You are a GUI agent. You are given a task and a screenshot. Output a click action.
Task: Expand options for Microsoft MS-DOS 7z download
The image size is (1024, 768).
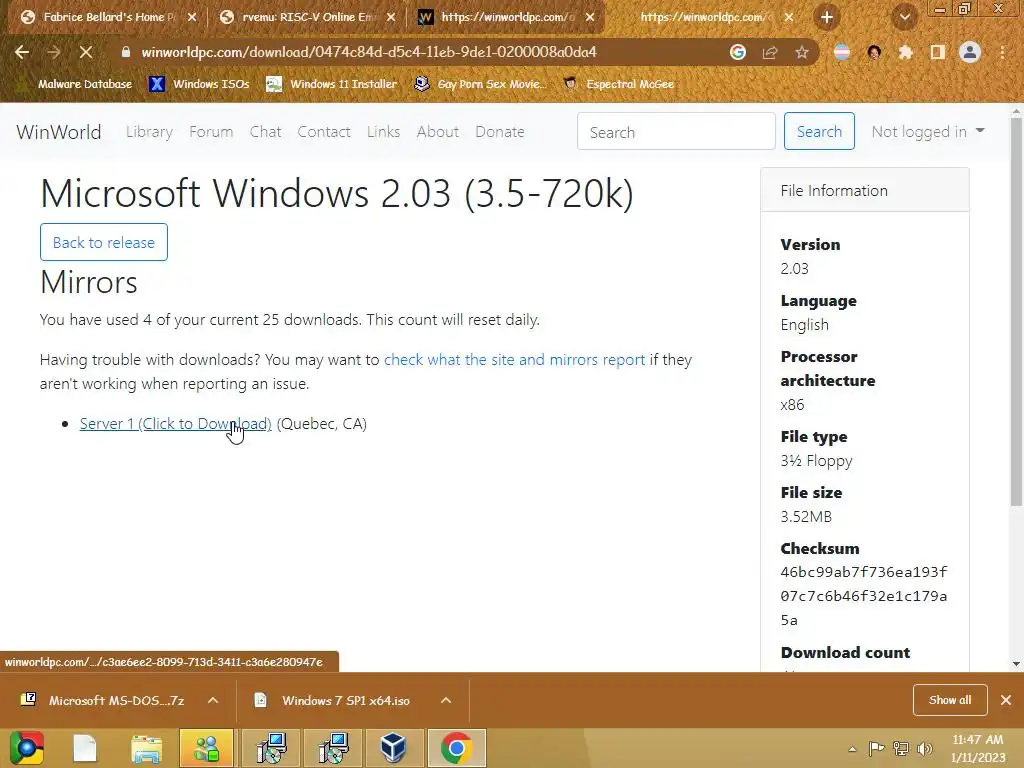tap(213, 701)
